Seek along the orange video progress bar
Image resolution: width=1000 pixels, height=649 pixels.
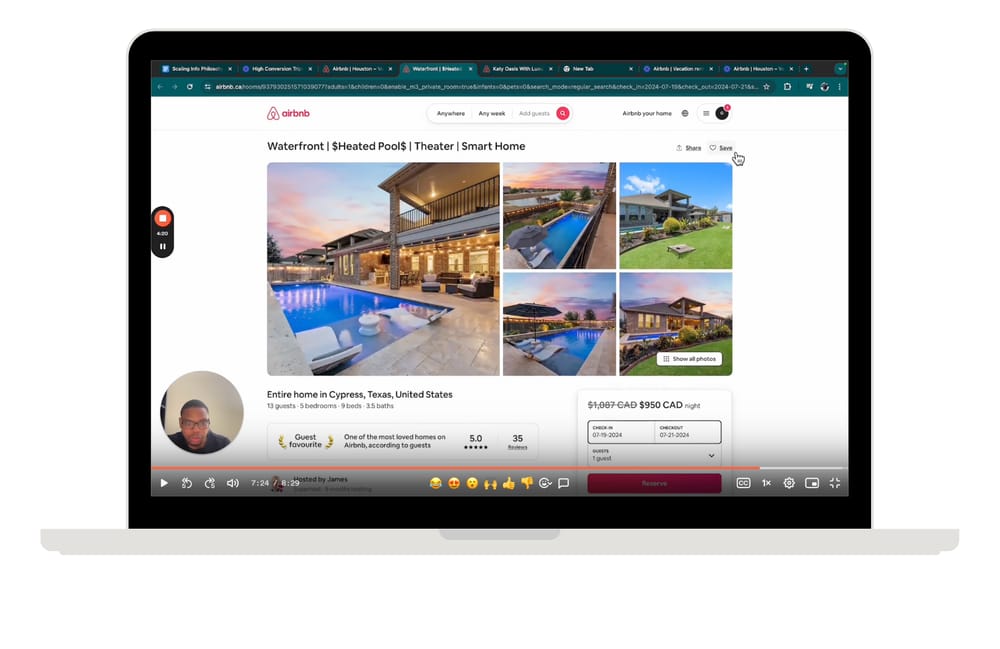click(499, 468)
